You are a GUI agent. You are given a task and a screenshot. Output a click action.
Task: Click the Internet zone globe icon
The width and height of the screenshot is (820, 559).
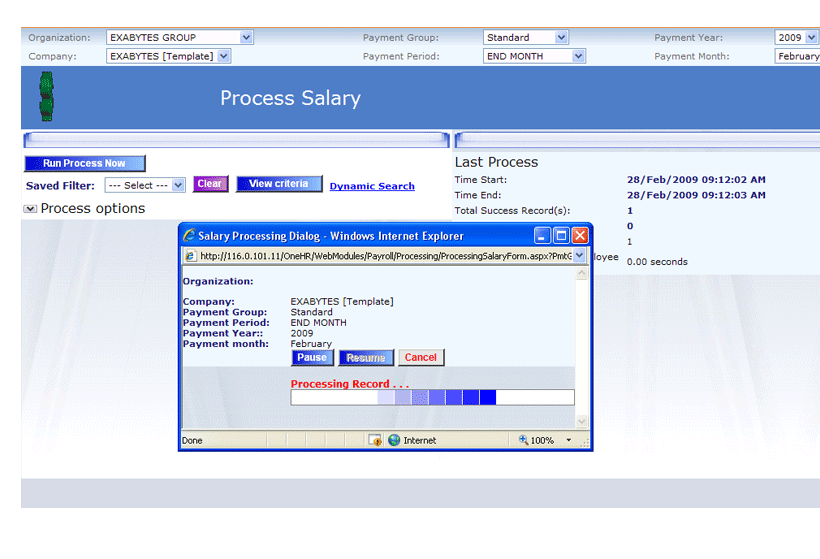(x=394, y=440)
